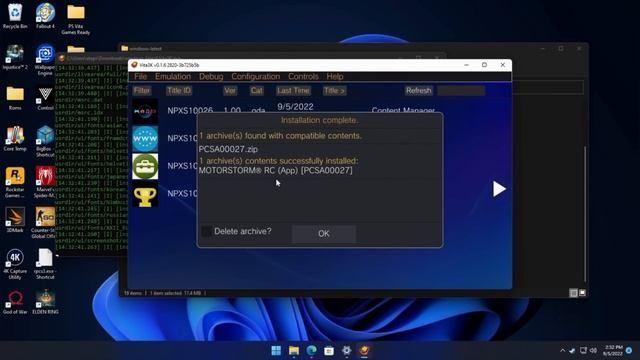The height and width of the screenshot is (360, 640).
Task: Switch Explorer window to details view icon
Action: point(573,293)
